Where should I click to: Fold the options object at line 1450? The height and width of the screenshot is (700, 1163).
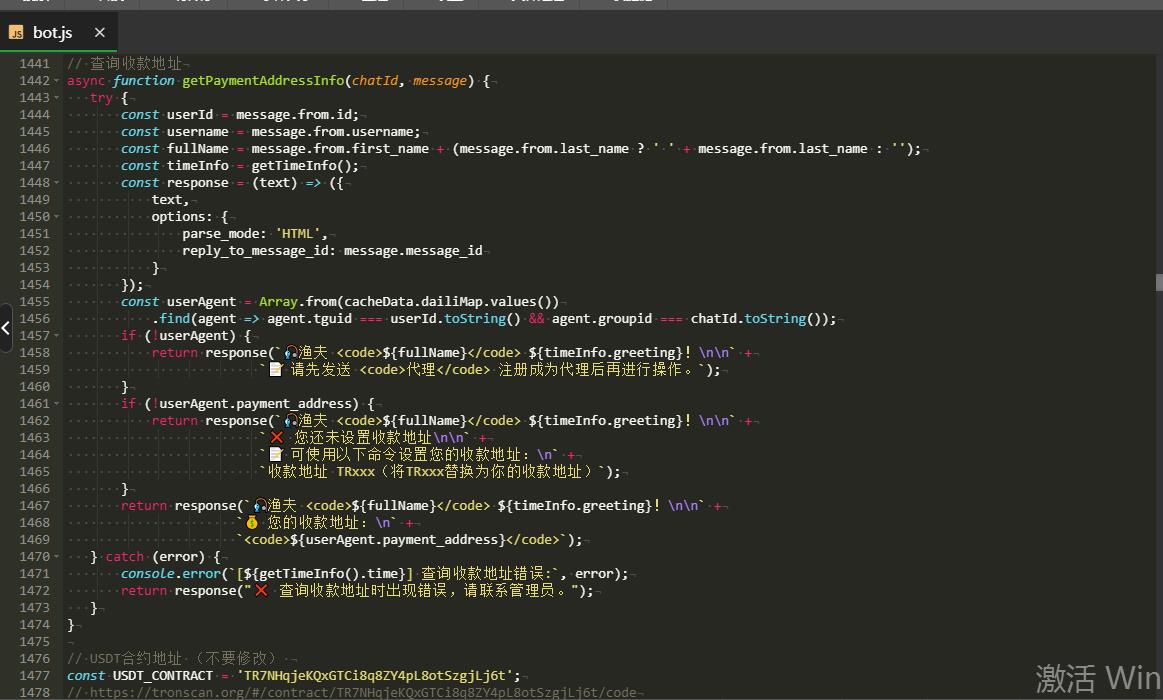click(56, 217)
